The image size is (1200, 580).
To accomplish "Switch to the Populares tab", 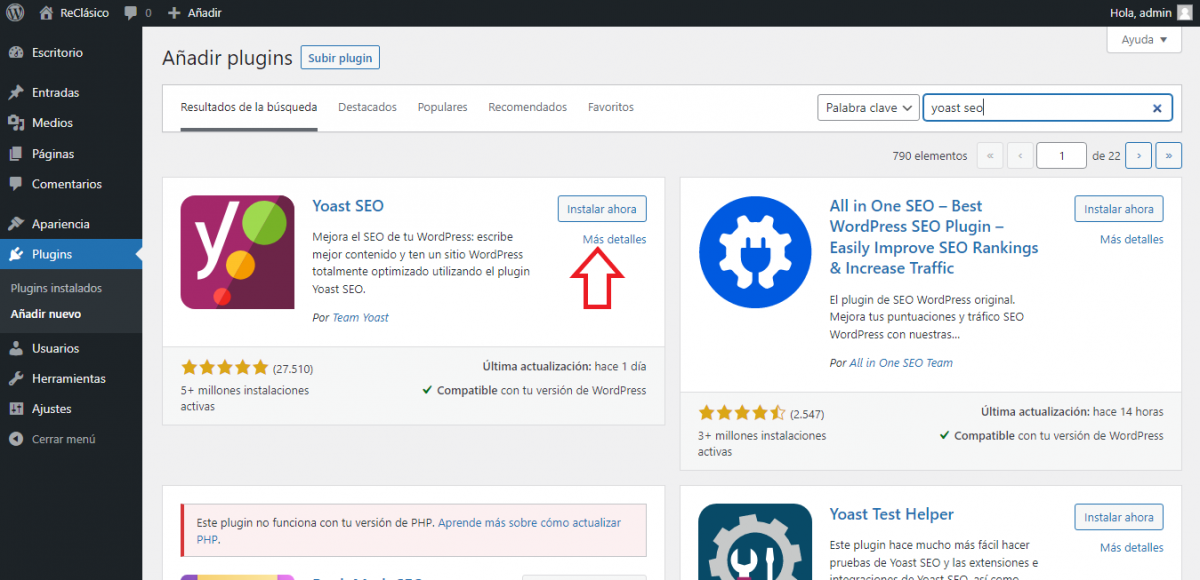I will coord(442,107).
